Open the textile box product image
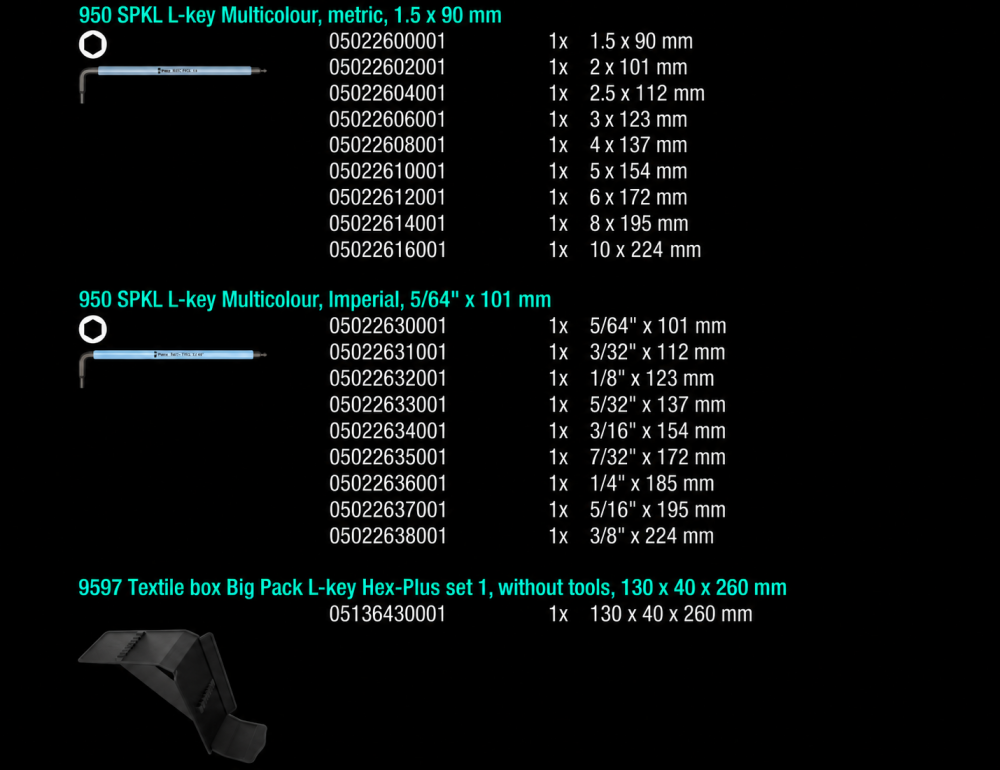Image resolution: width=1000 pixels, height=770 pixels. pyautogui.click(x=172, y=695)
